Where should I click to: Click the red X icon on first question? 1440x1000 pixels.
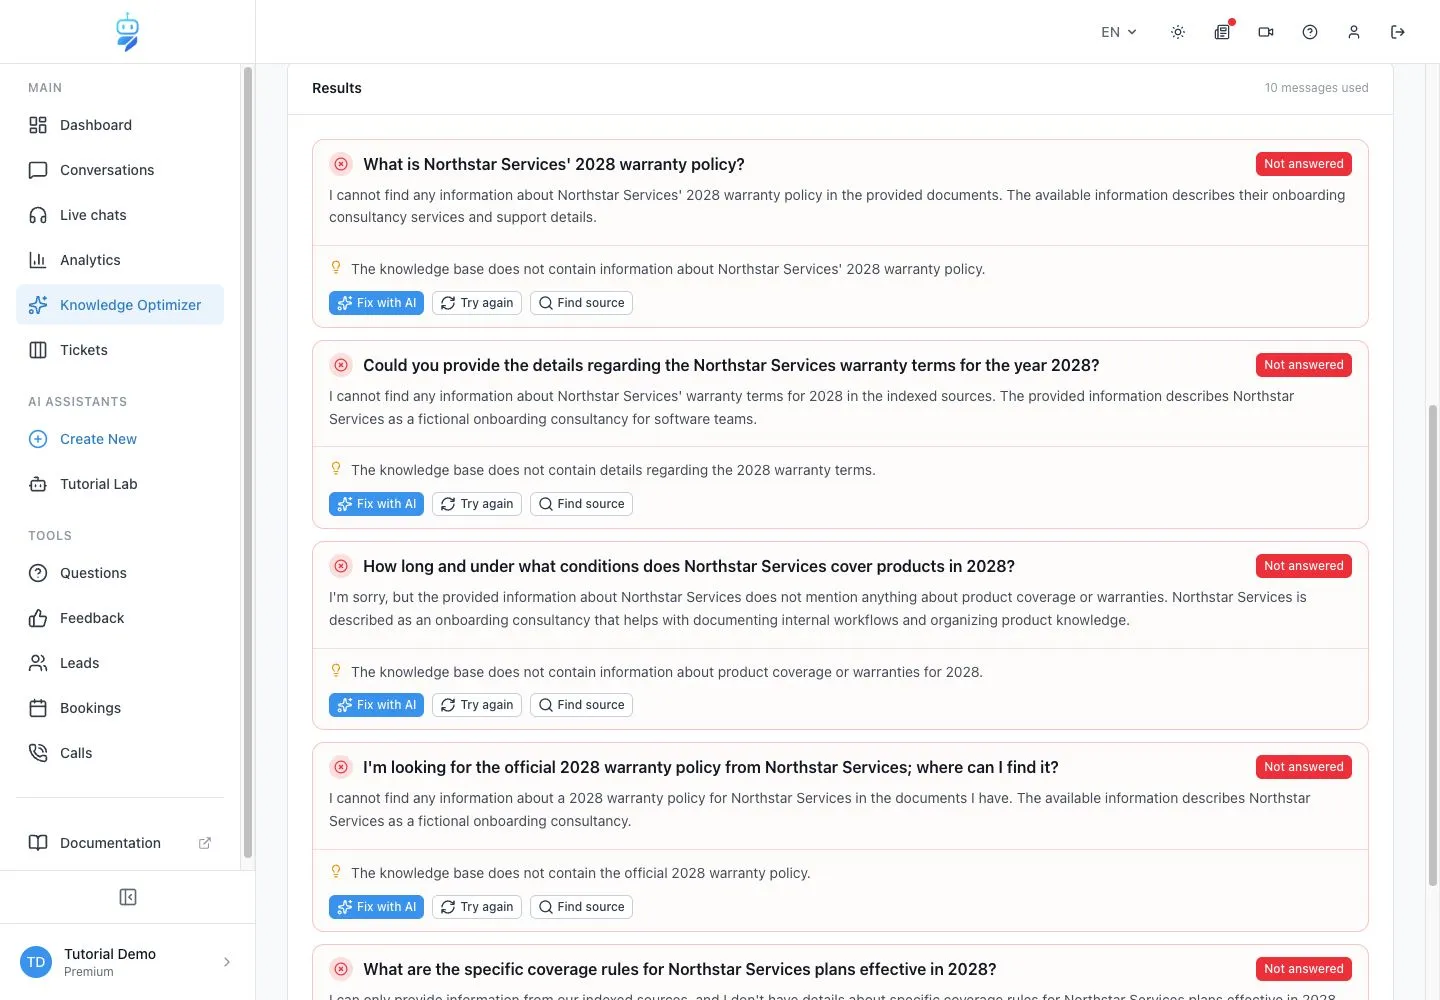click(x=341, y=164)
